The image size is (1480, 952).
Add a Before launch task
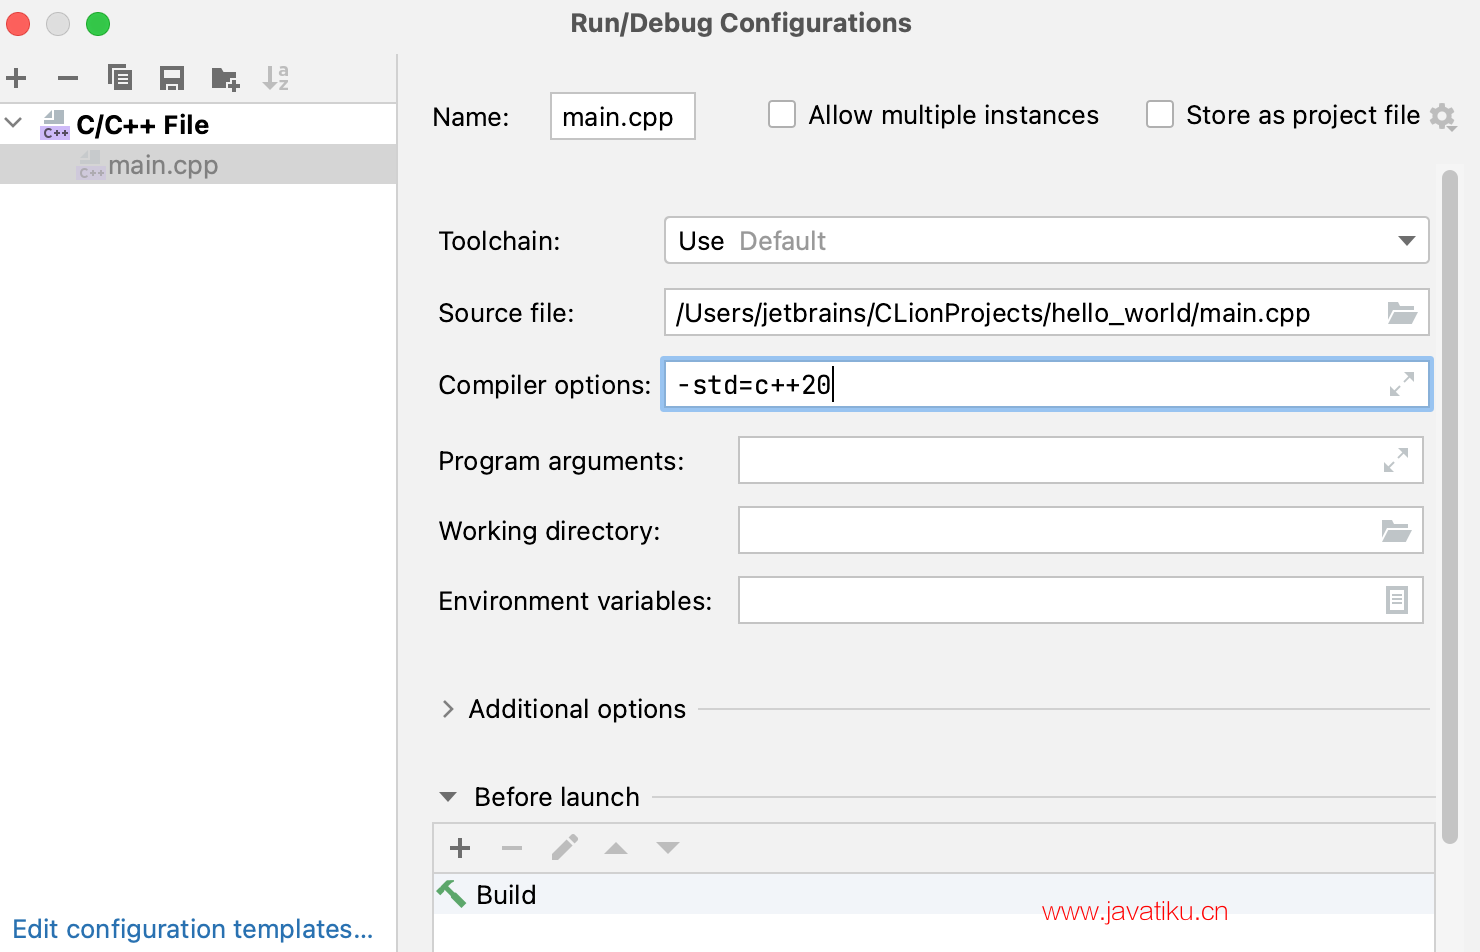click(x=460, y=848)
